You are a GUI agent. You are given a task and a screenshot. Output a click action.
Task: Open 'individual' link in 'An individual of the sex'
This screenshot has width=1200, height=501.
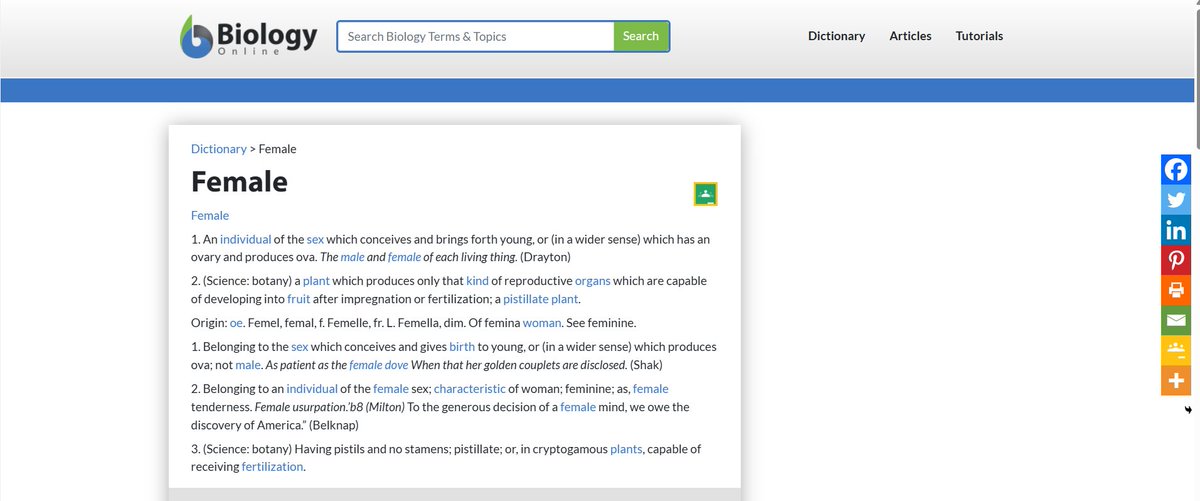[245, 240]
